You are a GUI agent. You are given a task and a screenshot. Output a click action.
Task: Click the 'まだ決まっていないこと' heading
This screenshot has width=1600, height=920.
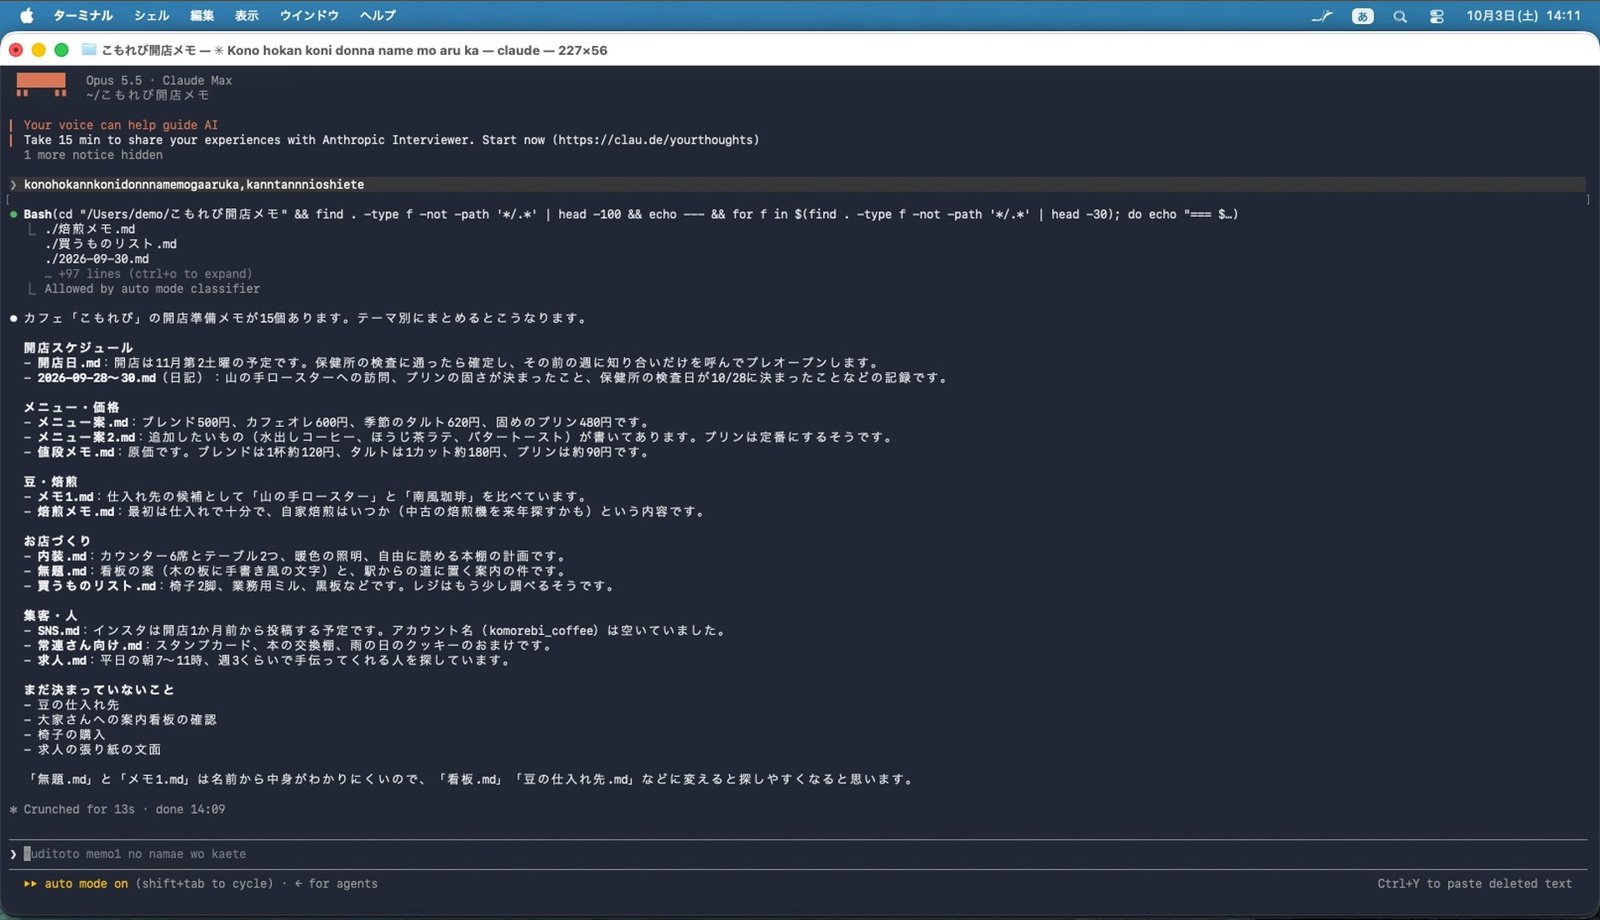(x=99, y=690)
